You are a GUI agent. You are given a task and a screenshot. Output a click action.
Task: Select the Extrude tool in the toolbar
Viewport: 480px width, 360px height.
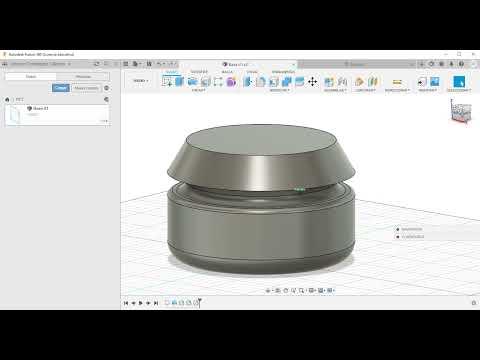pyautogui.click(x=180, y=81)
